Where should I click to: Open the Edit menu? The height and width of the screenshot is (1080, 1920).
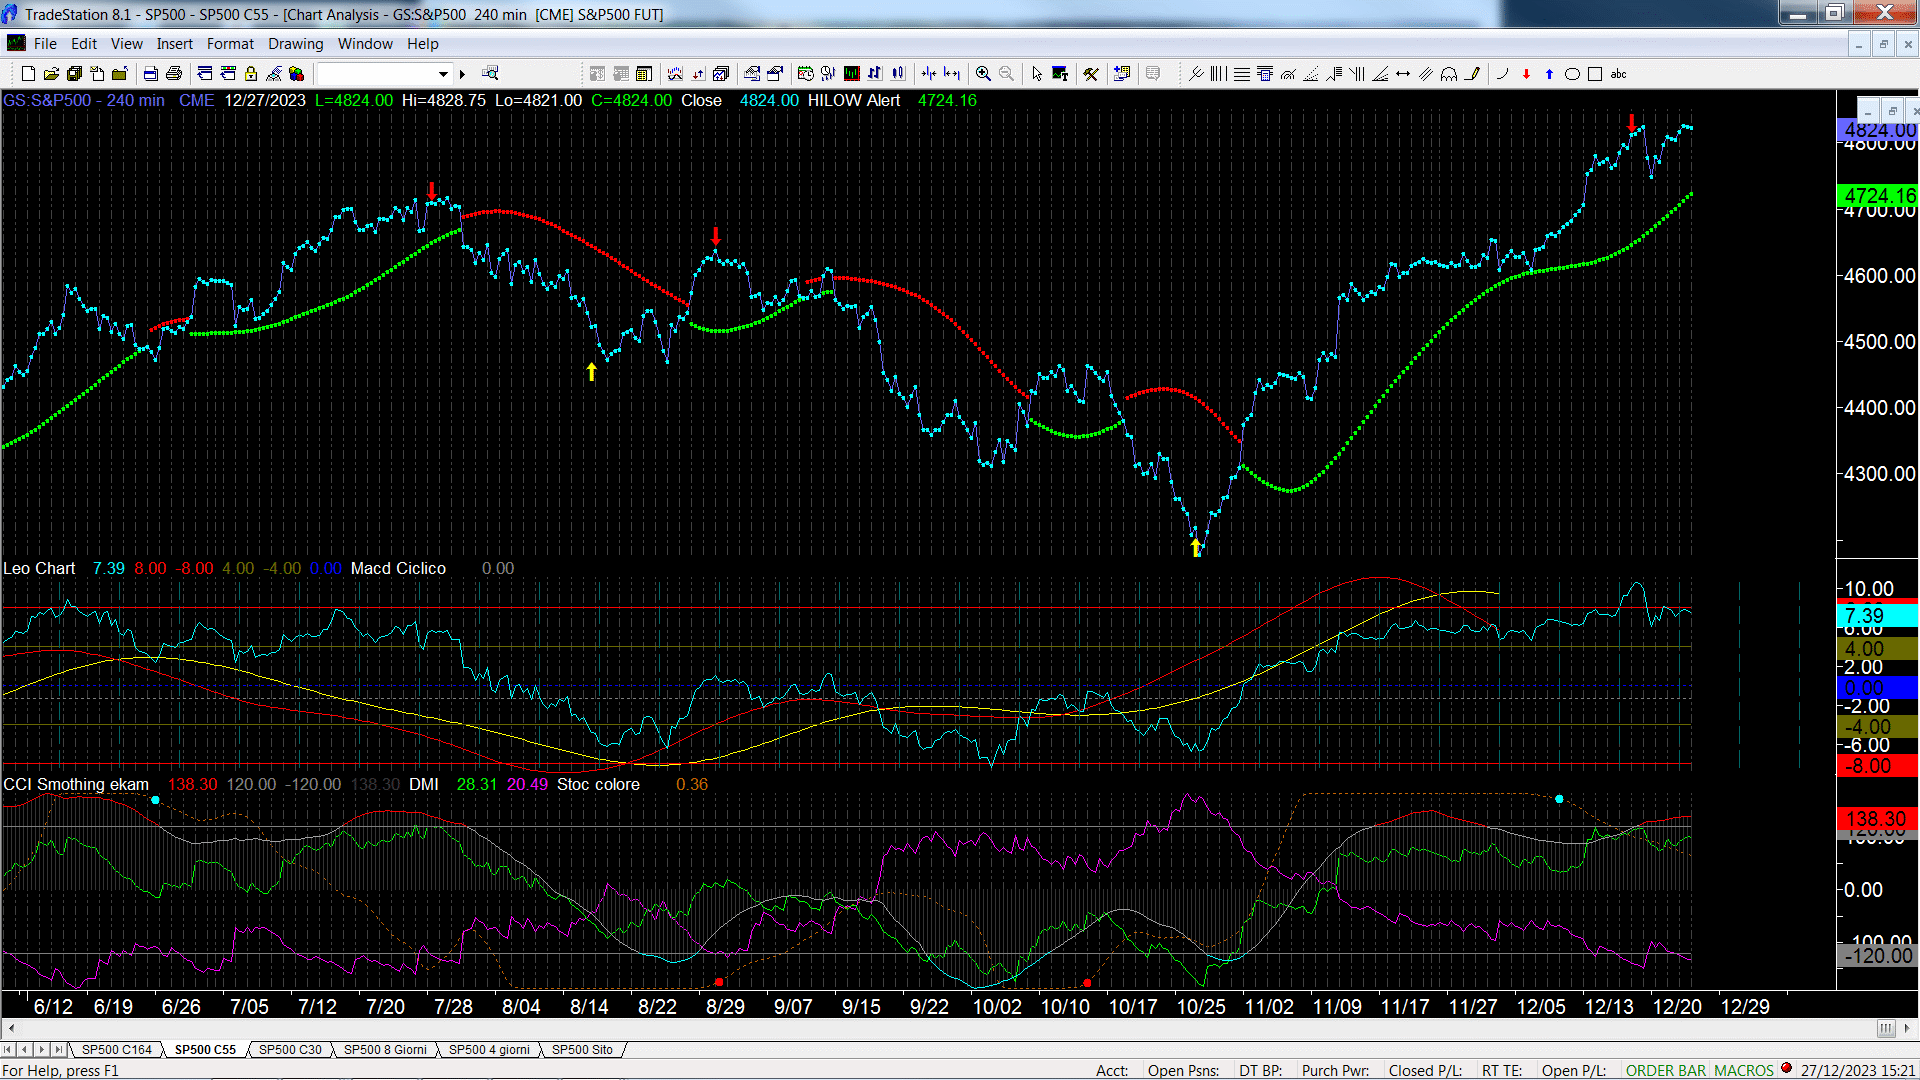coord(84,44)
